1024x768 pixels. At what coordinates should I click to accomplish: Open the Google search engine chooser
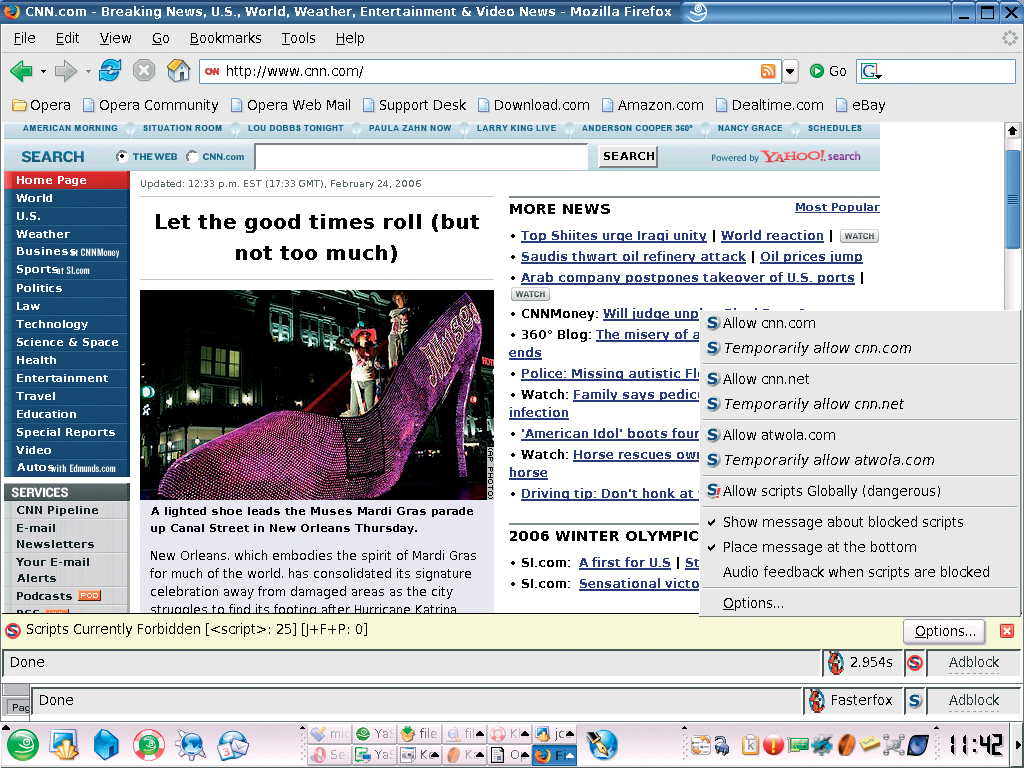[871, 71]
